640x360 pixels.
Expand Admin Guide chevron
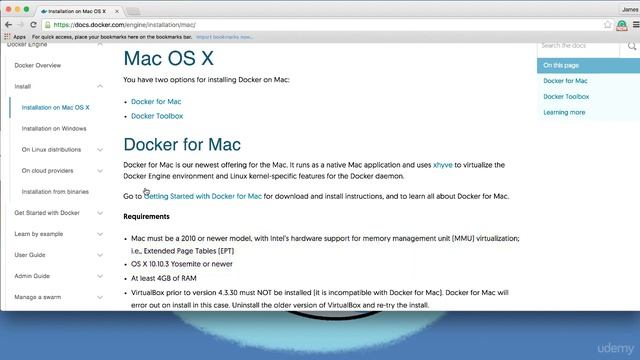point(100,276)
